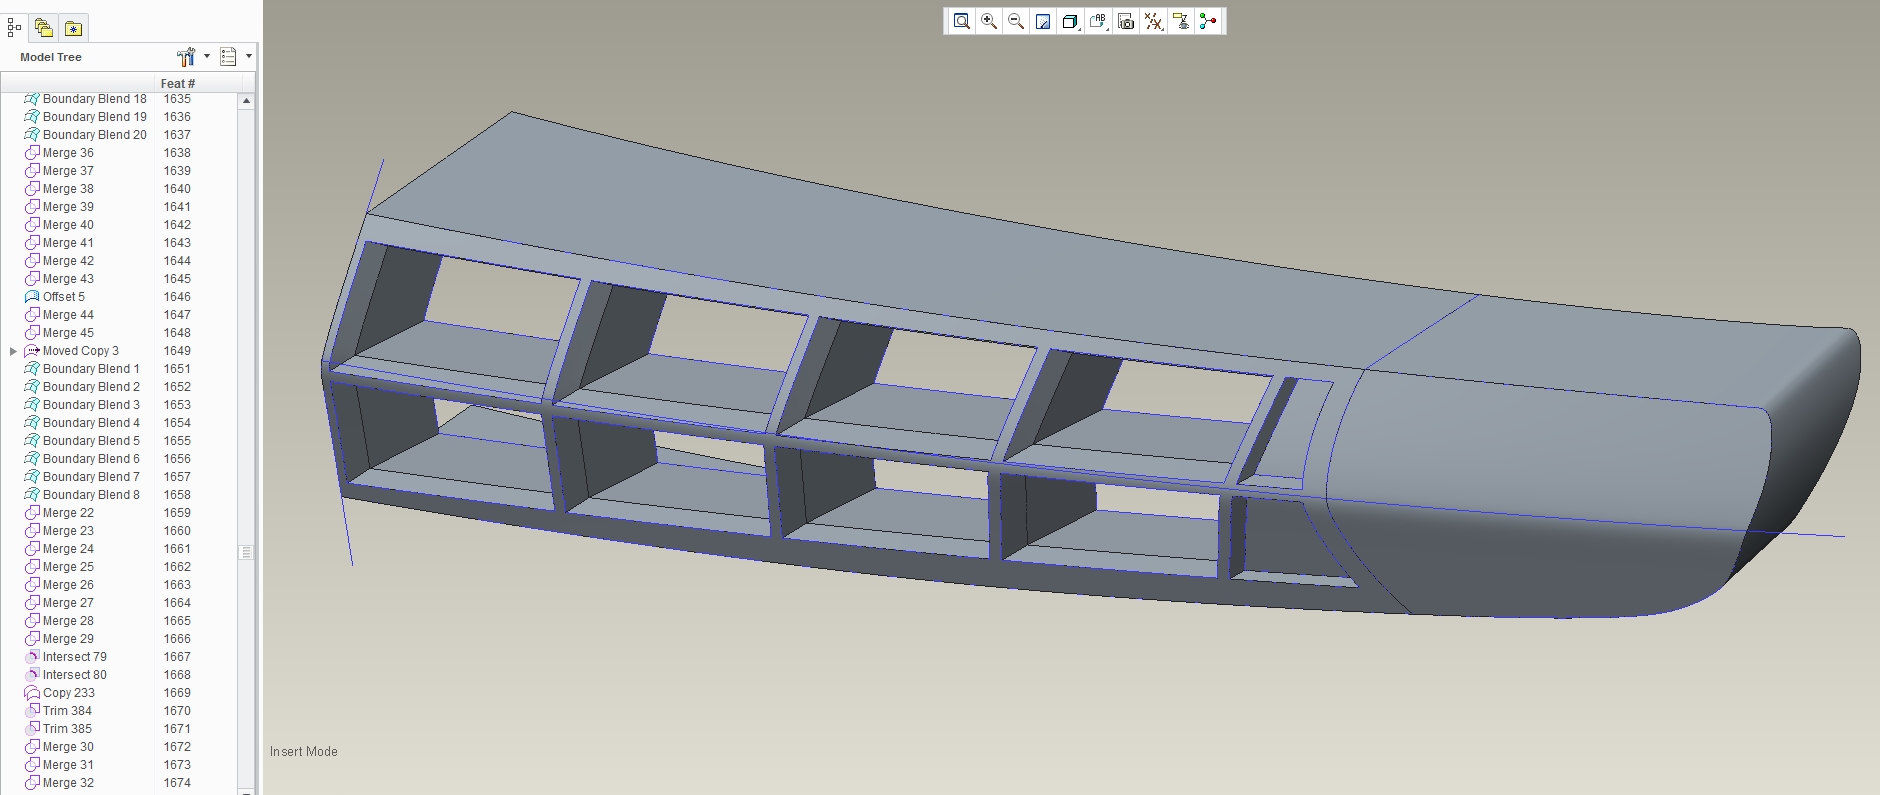Select the Merge 22 feature
1880x795 pixels.
pos(68,513)
